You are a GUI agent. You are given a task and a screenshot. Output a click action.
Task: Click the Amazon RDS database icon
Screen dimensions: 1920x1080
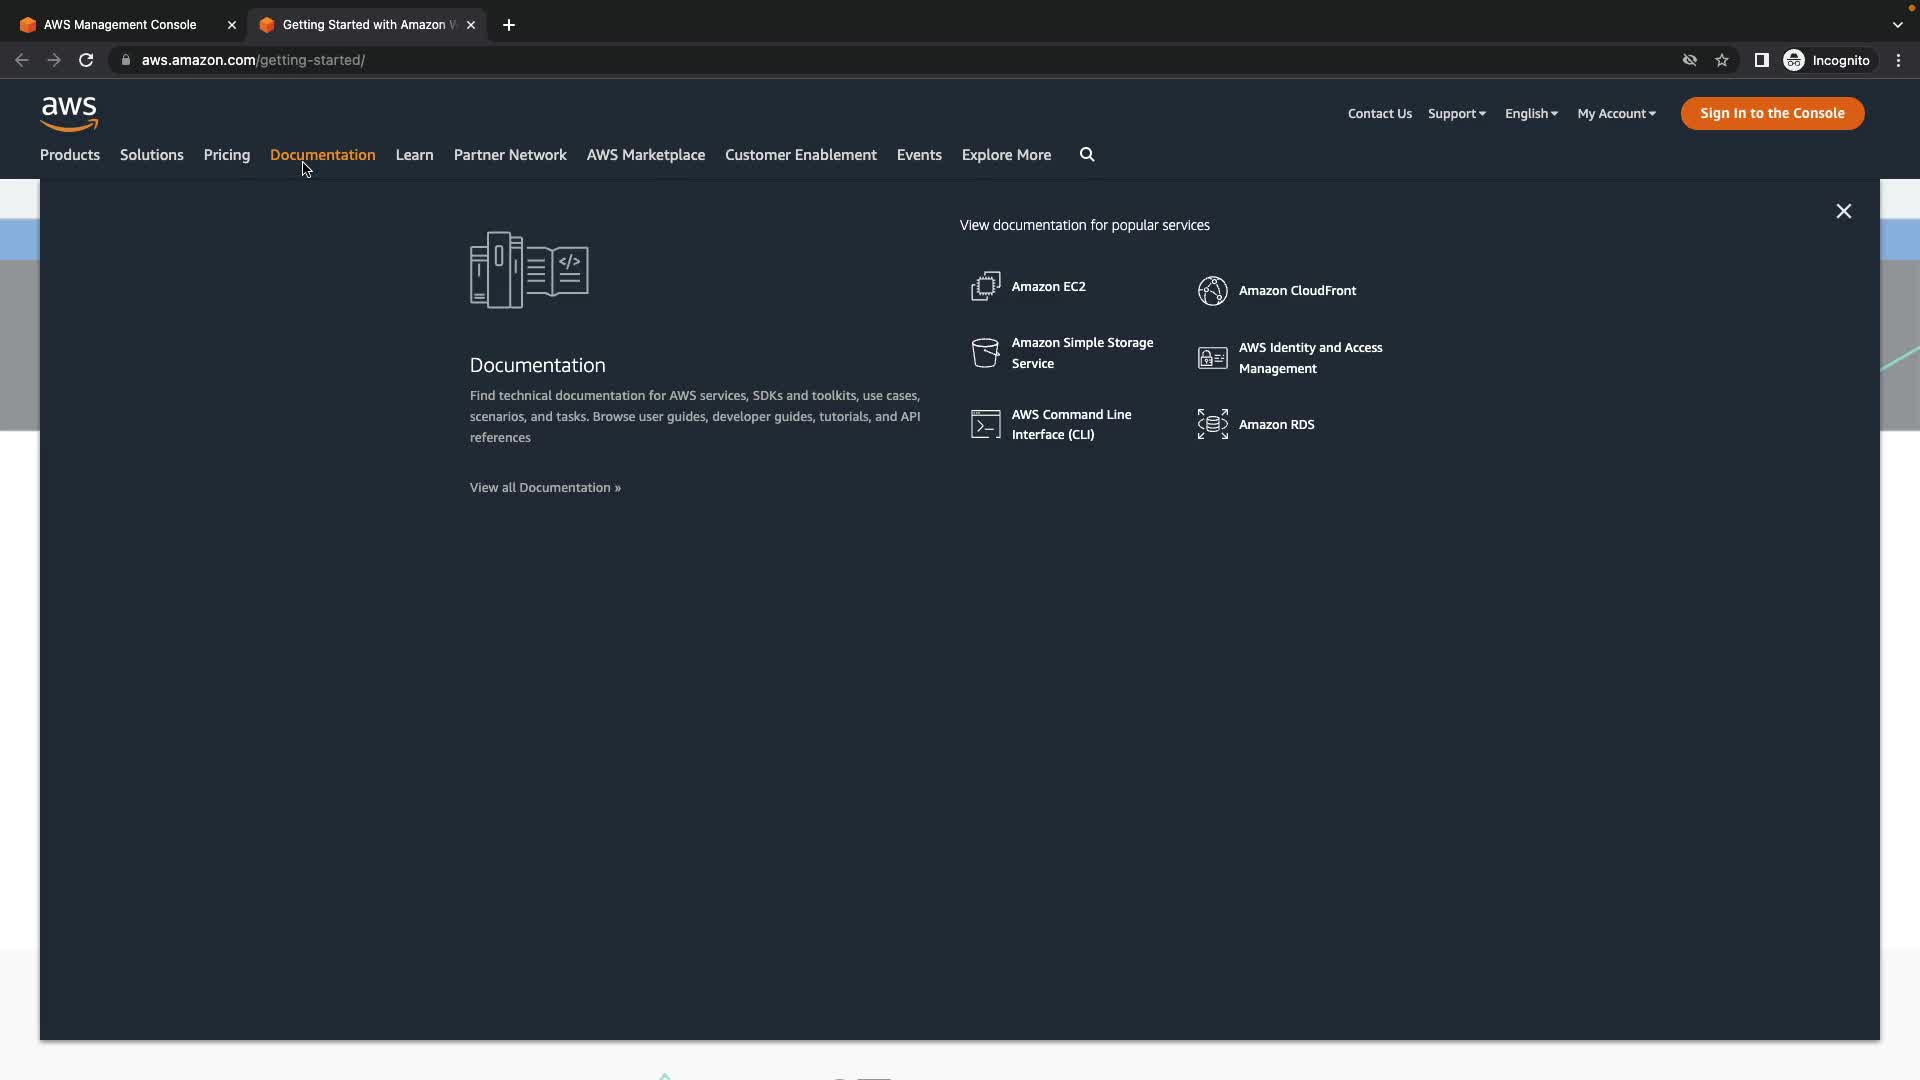click(x=1212, y=424)
